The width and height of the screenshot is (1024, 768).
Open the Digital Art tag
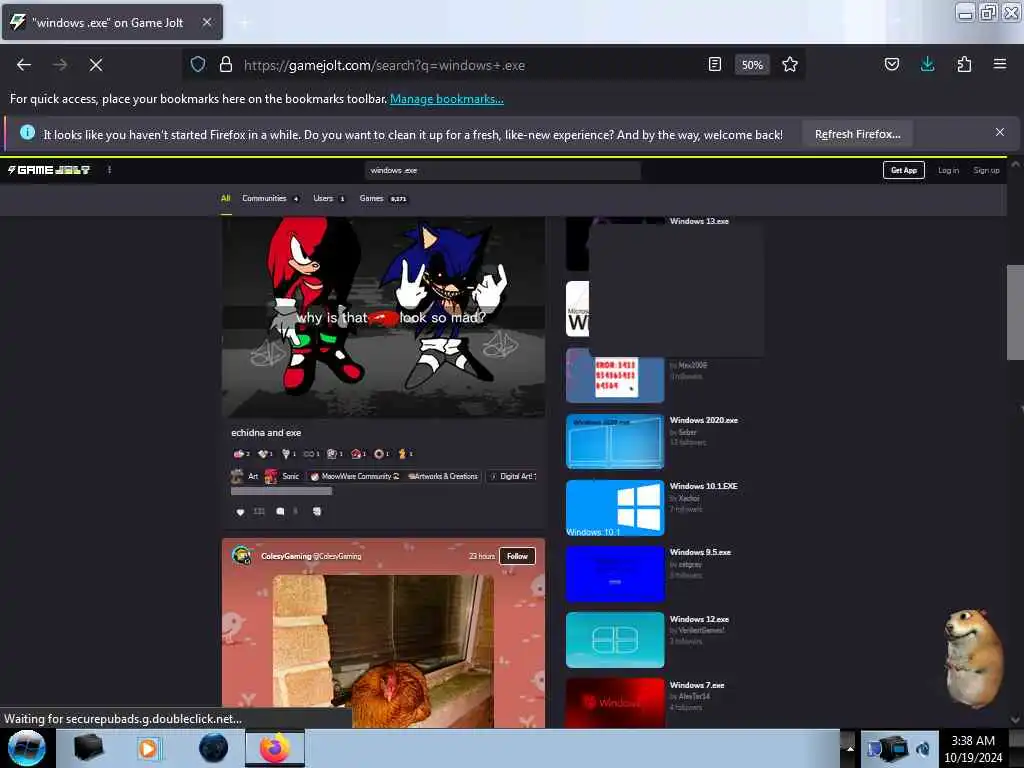[513, 477]
